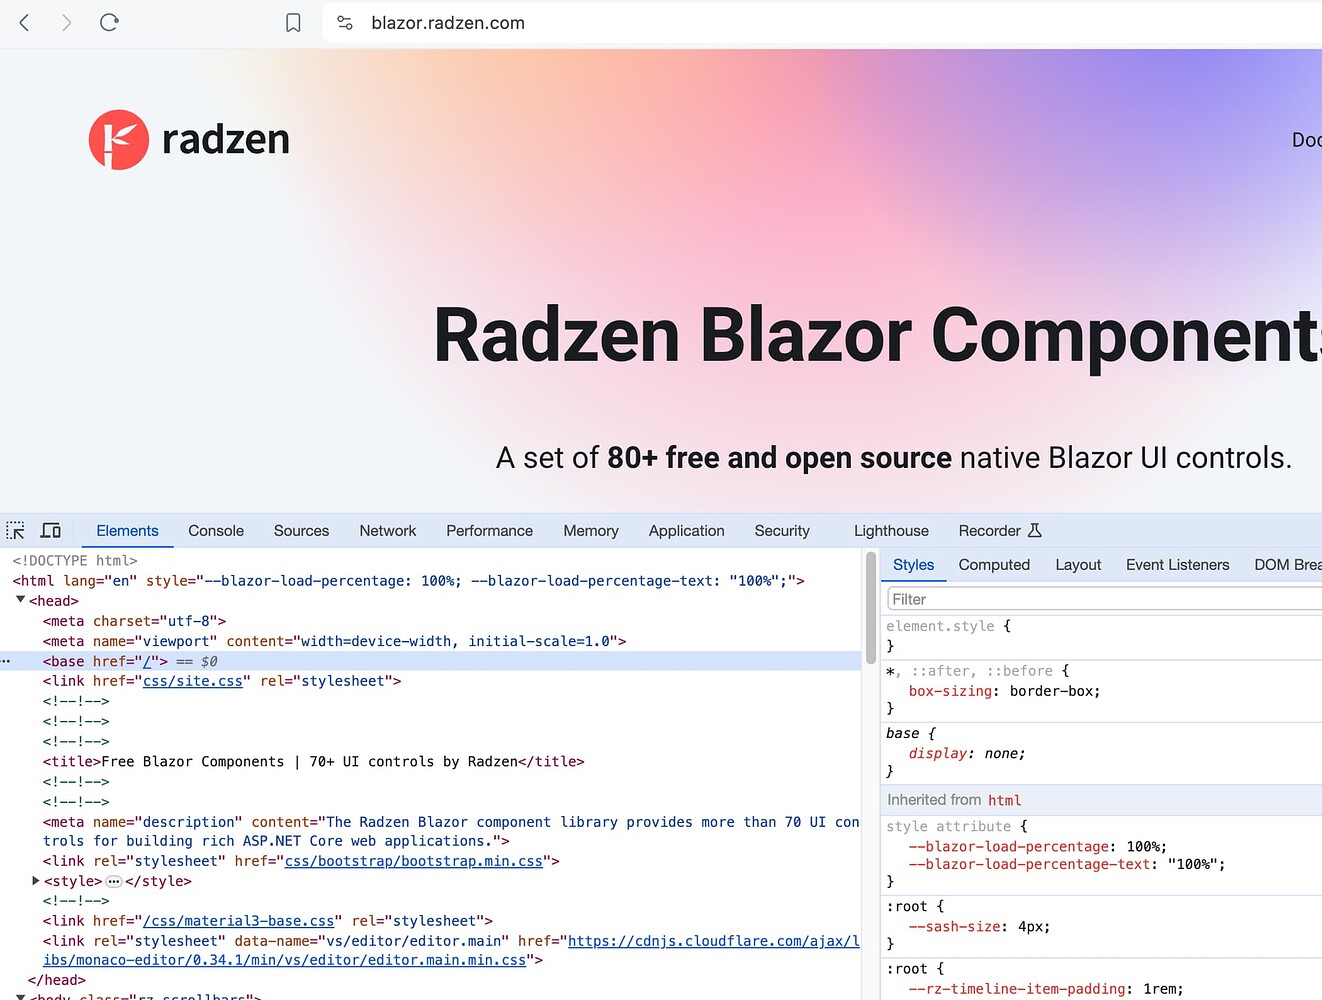Open the css/site.css link
The width and height of the screenshot is (1322, 1000).
[x=193, y=681]
